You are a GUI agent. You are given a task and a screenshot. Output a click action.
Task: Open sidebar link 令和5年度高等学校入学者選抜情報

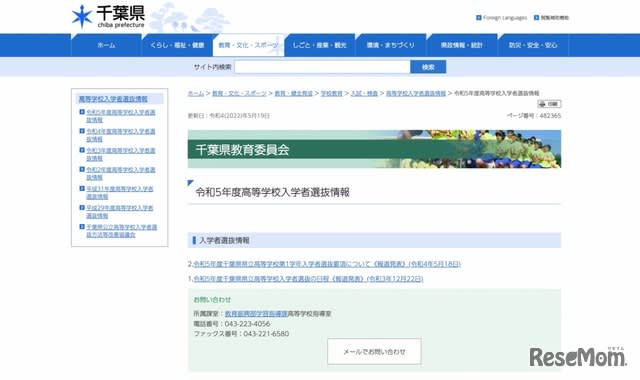pos(121,116)
